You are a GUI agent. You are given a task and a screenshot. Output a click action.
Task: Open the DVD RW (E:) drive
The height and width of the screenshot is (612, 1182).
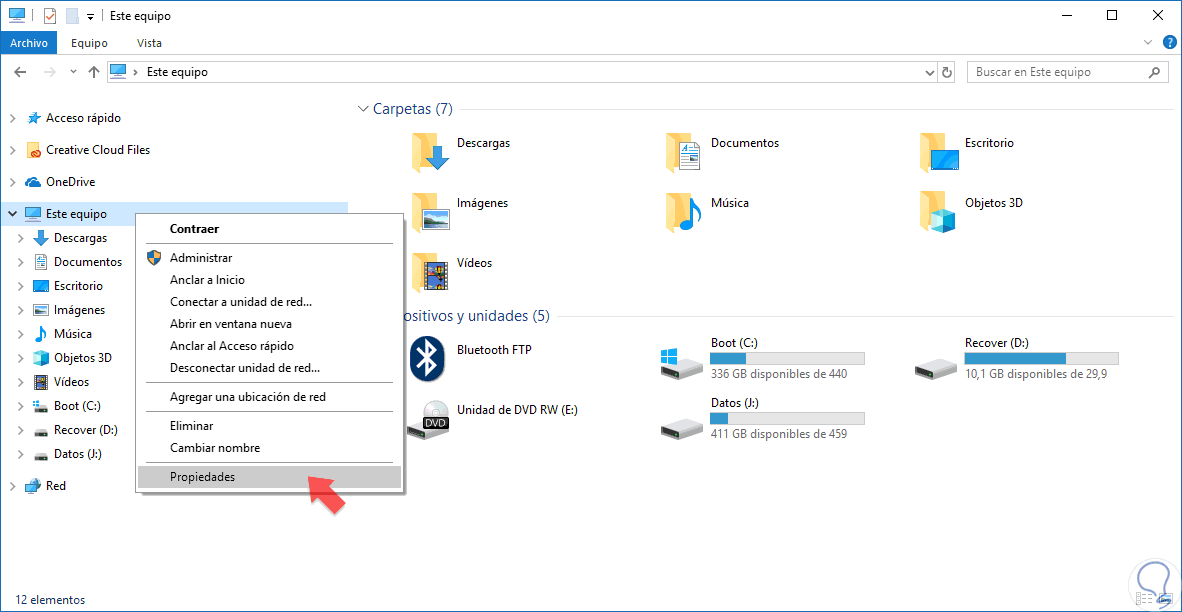430,417
